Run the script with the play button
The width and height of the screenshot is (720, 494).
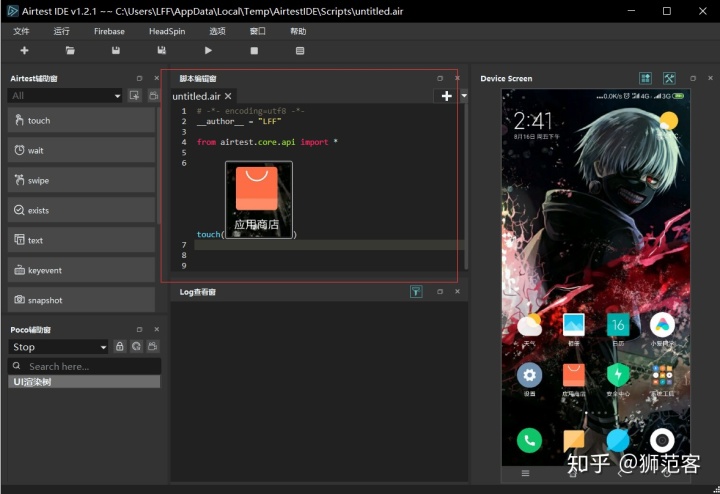208,51
